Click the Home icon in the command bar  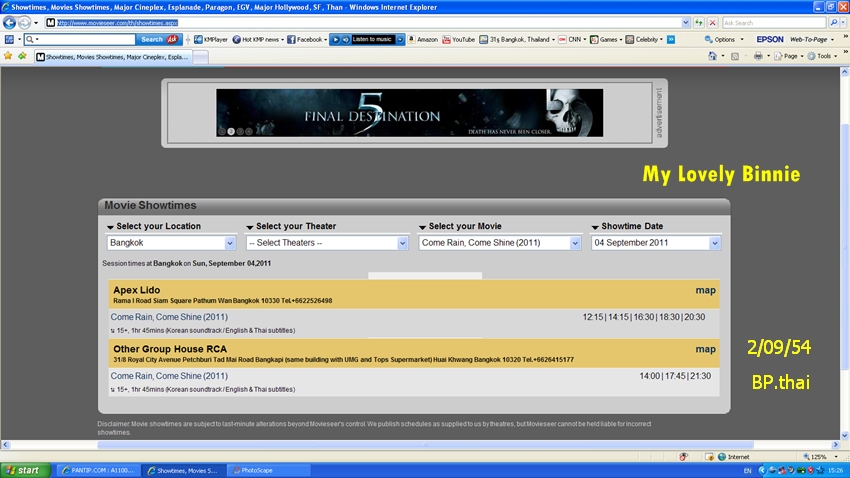click(712, 56)
